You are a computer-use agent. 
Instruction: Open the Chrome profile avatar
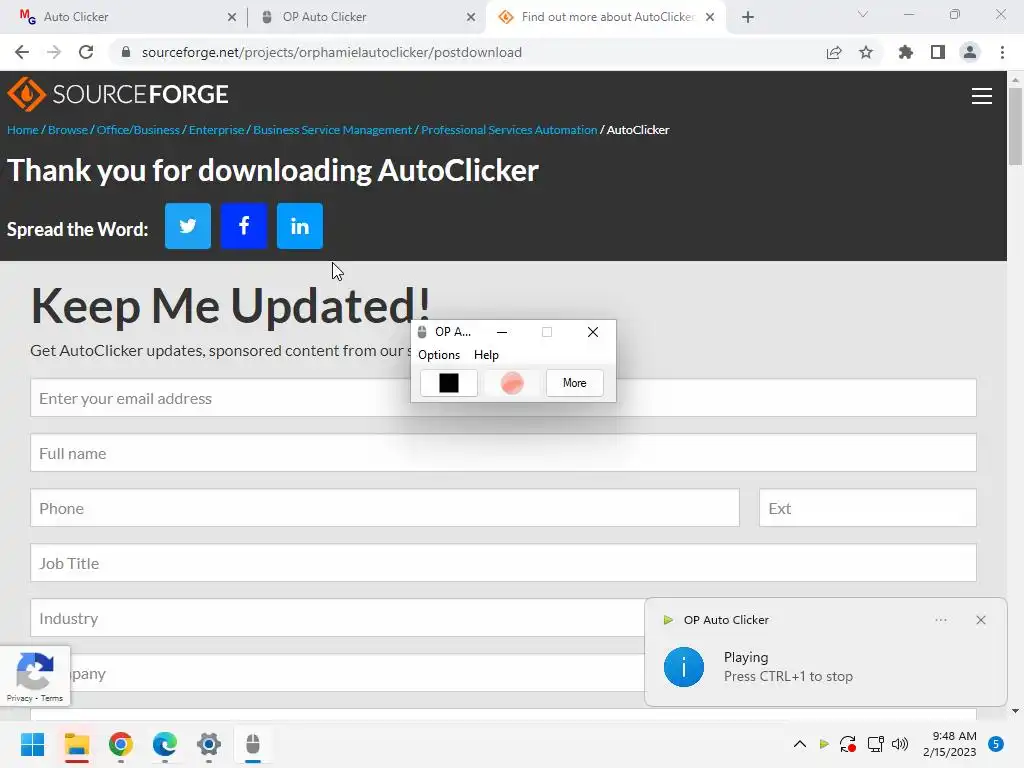(970, 52)
